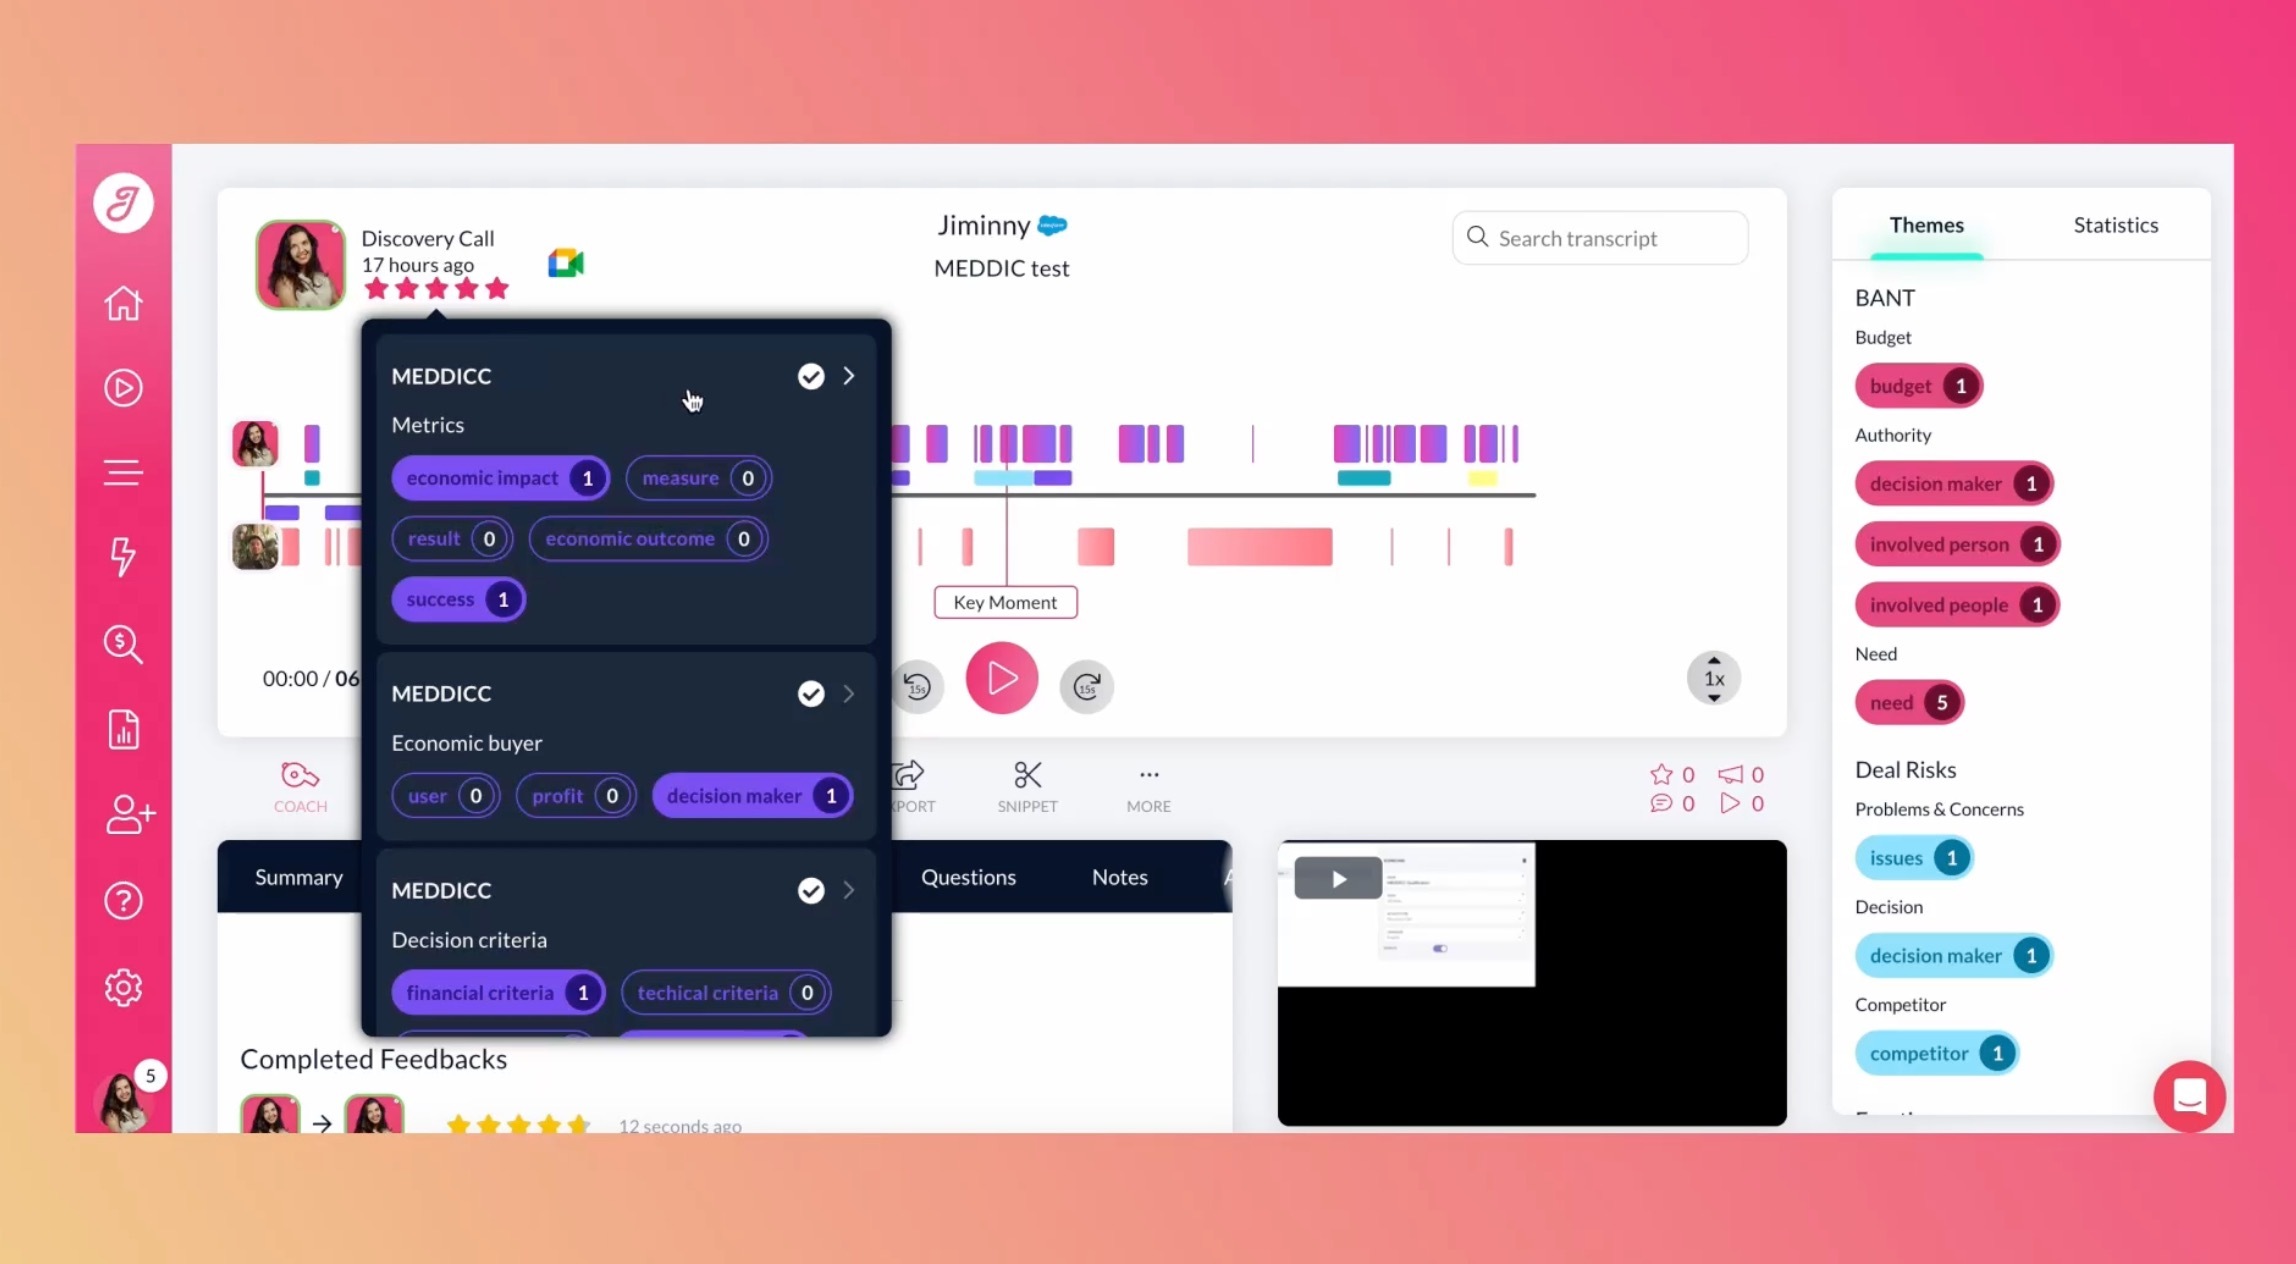Click the 1x playback speed button

pyautogui.click(x=1712, y=677)
